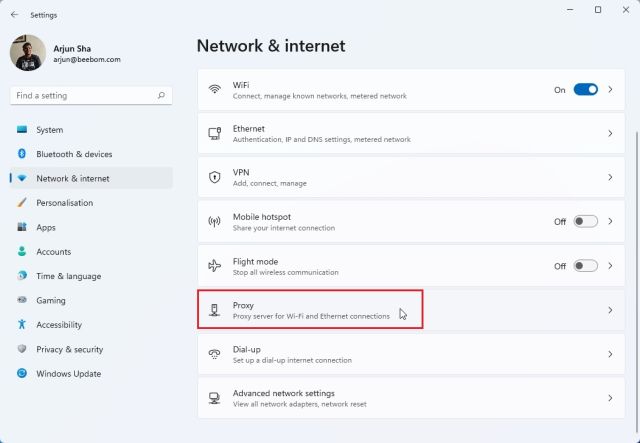Screen dimensions: 640x443
Task: Open Time & language section
Action: 68,276
